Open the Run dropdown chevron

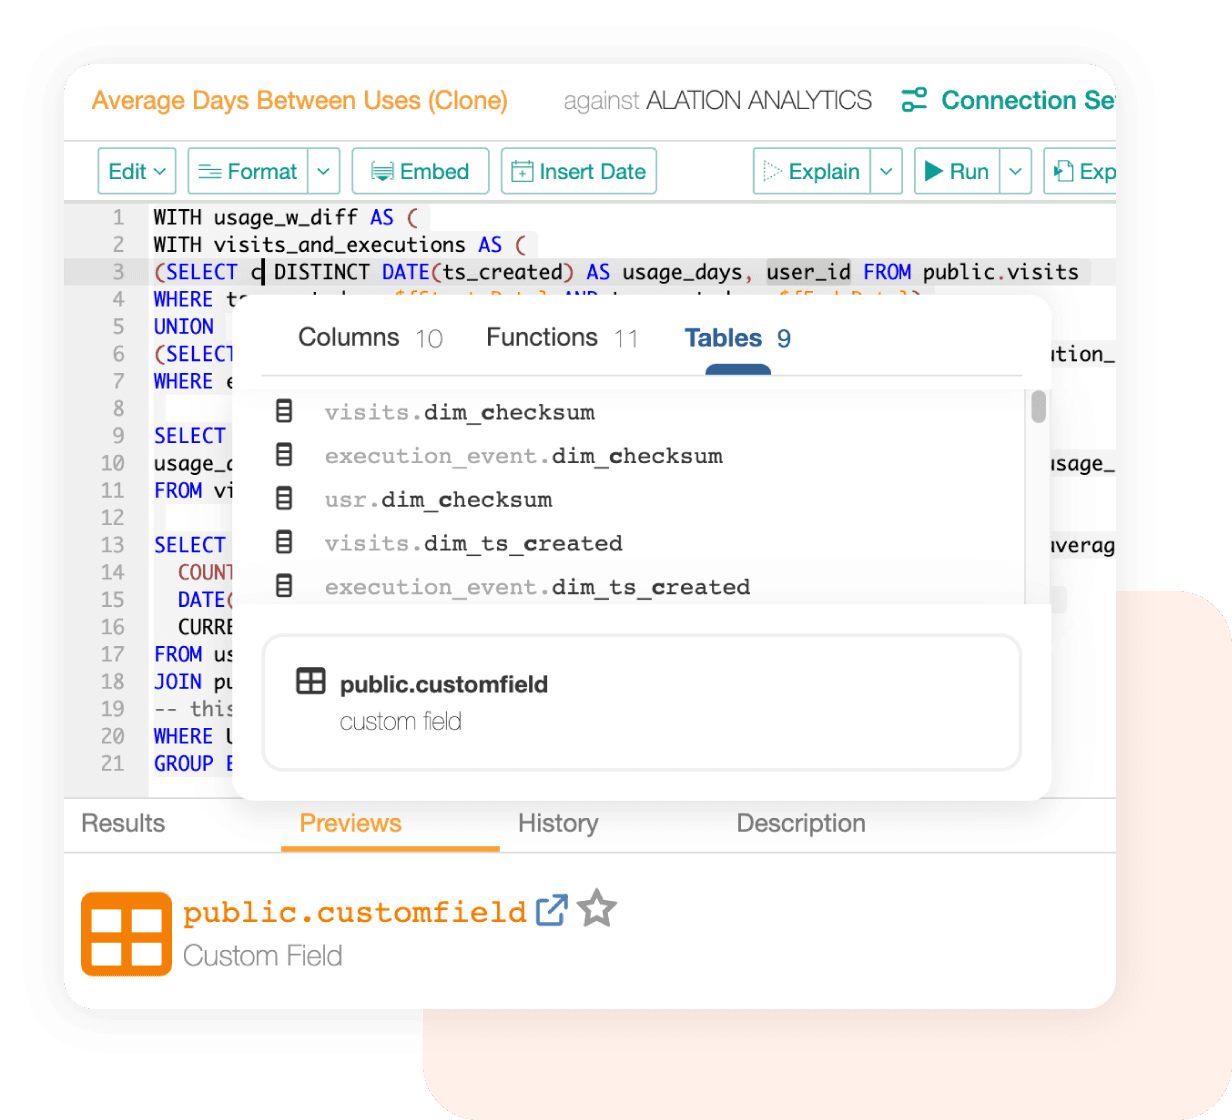[1016, 170]
